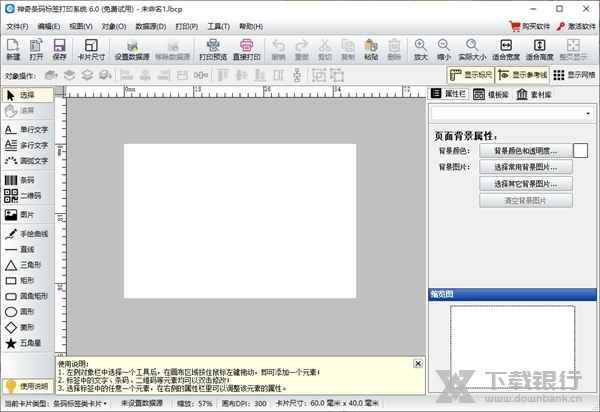Image resolution: width=600 pixels, height=412 pixels.
Task: Toggle 显示参考线 guide lines display
Action: (522, 75)
